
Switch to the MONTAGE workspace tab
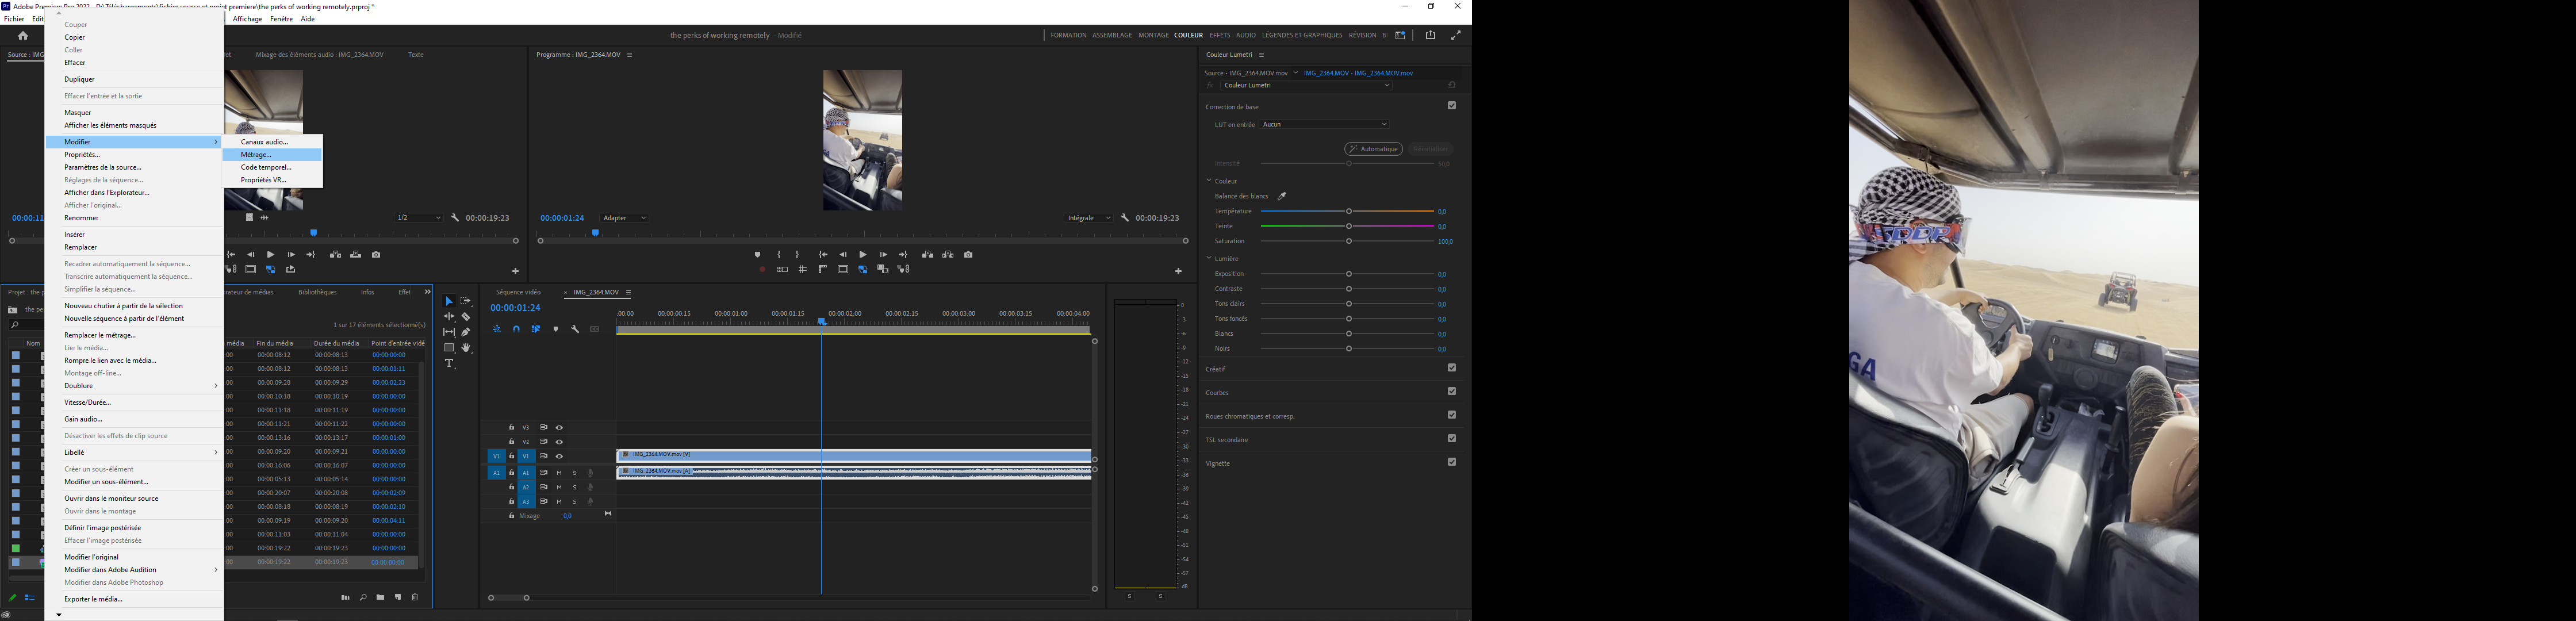pyautogui.click(x=1153, y=35)
